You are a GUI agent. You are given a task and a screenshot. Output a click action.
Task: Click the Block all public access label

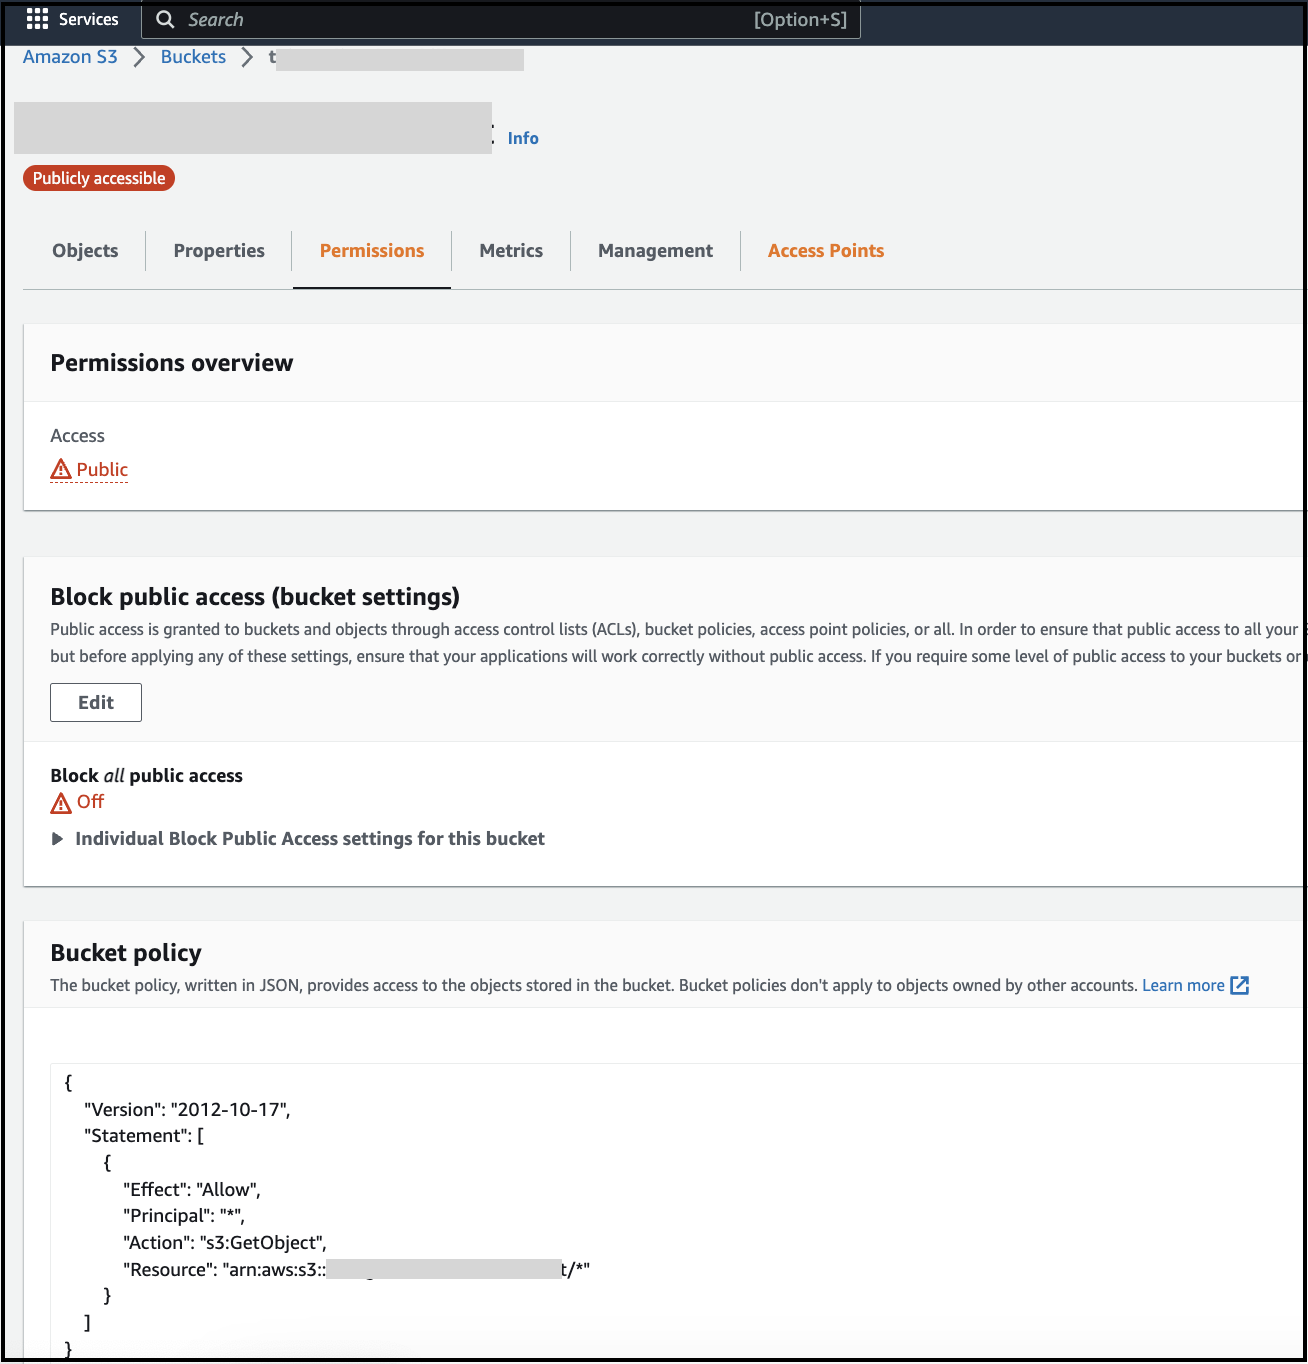tap(147, 775)
